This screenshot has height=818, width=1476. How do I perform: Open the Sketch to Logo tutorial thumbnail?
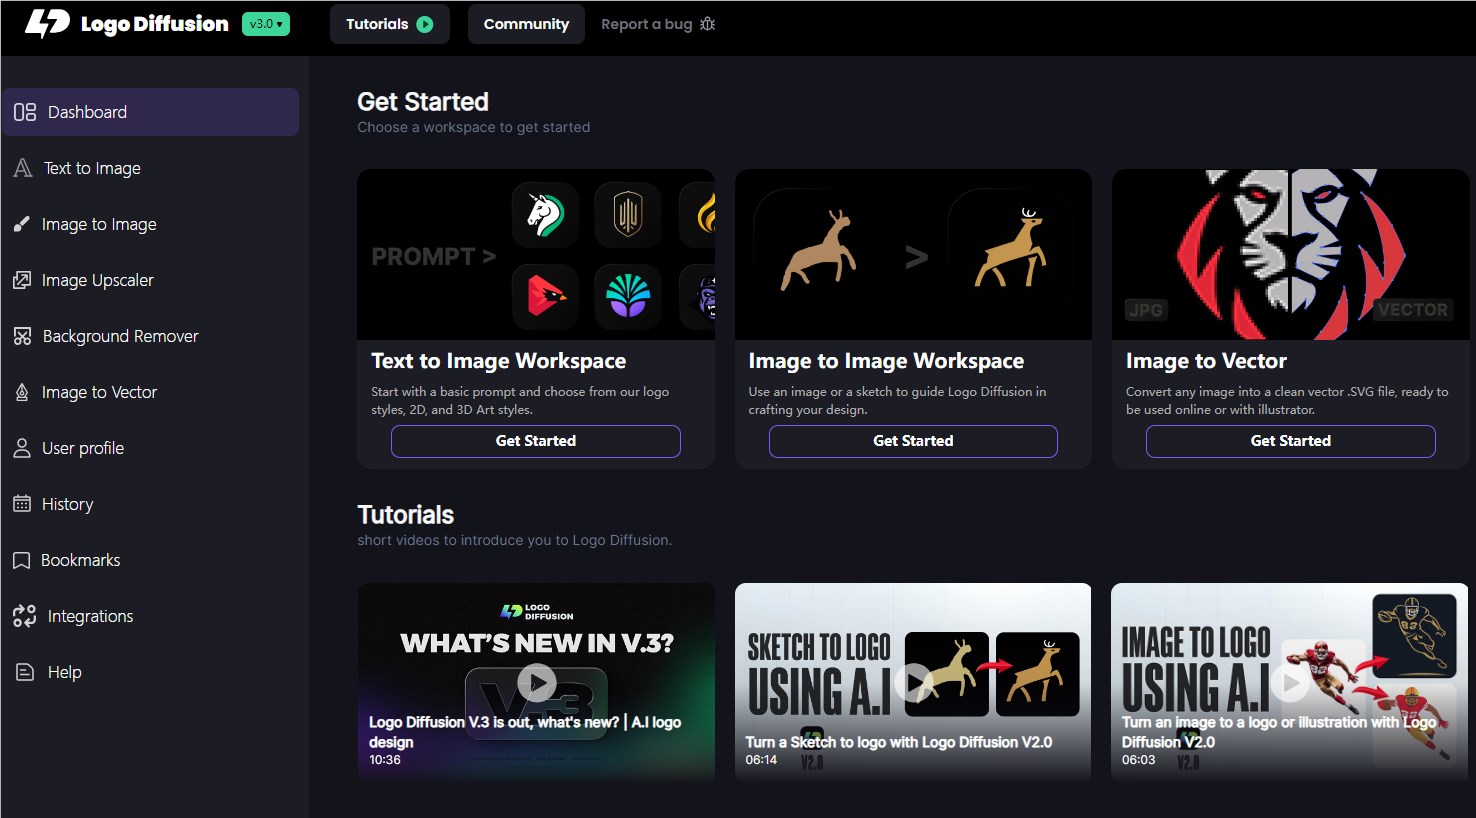913,682
